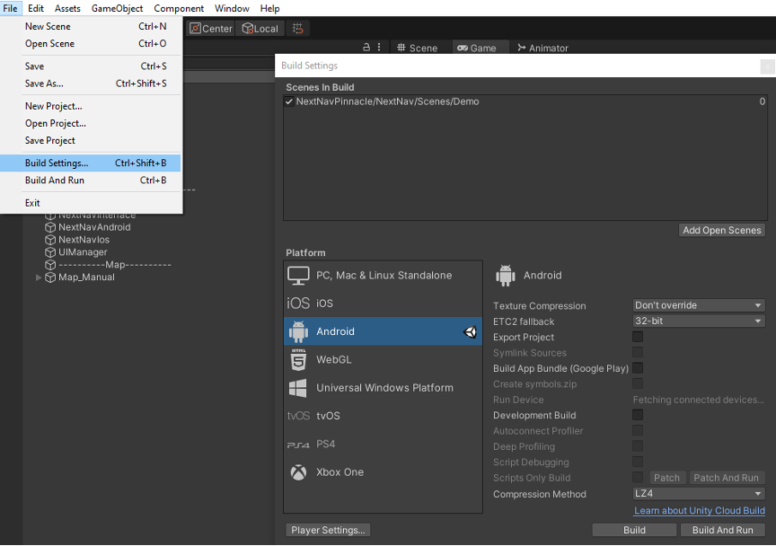Toggle the Development Build checkbox
The height and width of the screenshot is (546, 776).
pyautogui.click(x=637, y=415)
